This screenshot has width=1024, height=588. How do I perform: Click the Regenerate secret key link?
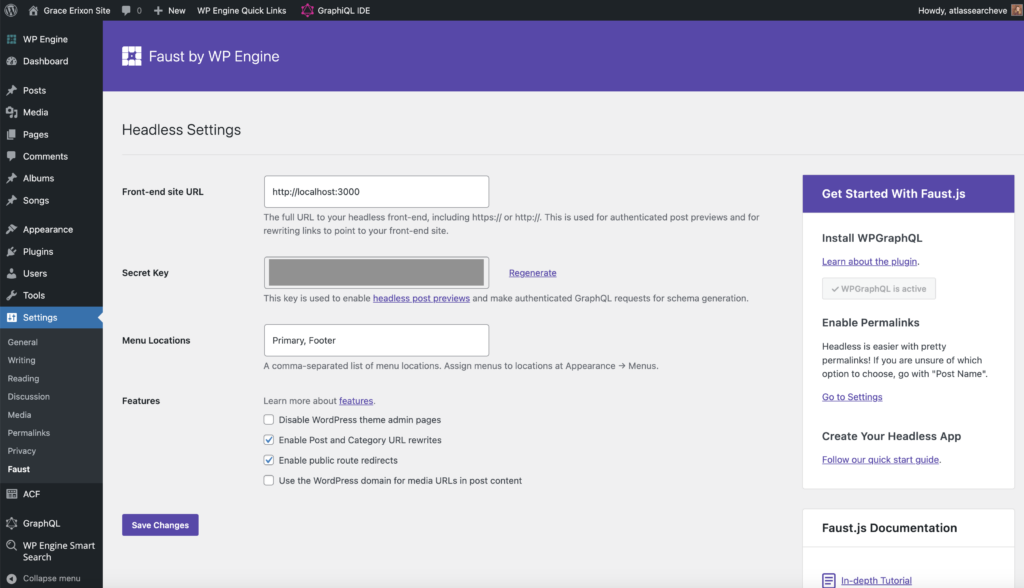[x=532, y=273]
